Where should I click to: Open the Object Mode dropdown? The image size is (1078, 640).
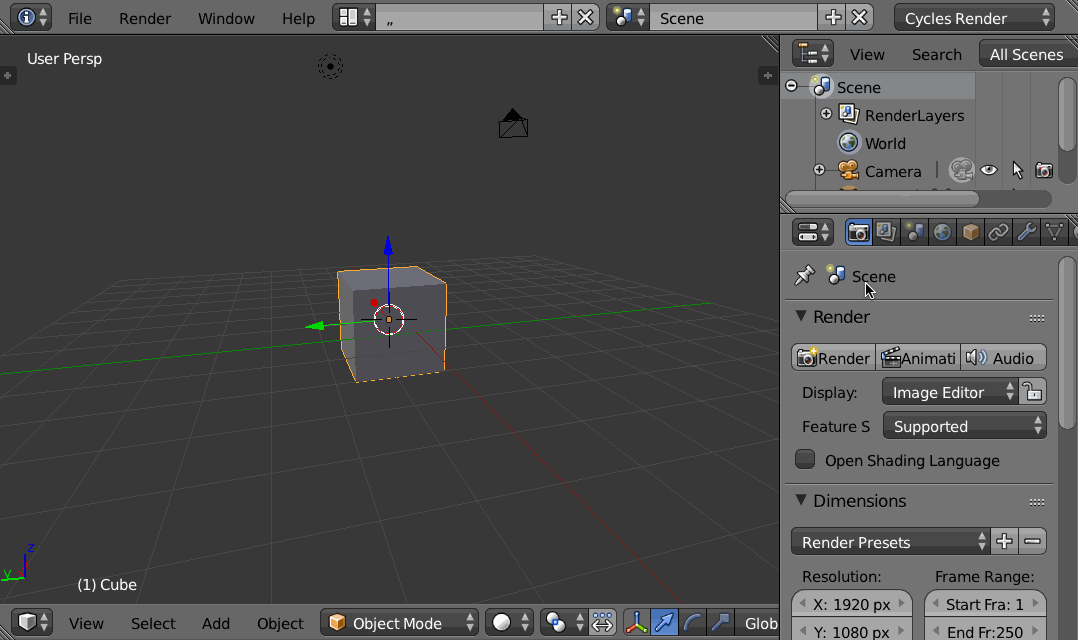click(399, 622)
